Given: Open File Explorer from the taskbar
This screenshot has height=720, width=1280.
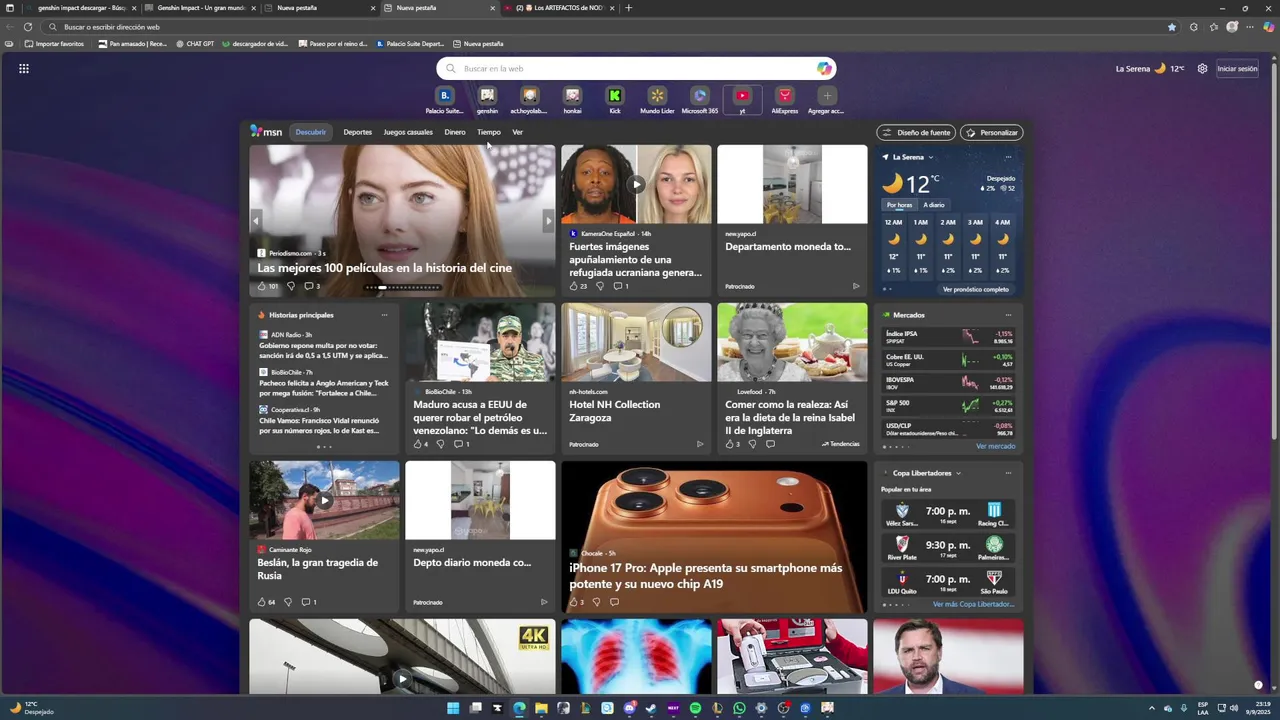Looking at the screenshot, I should pyautogui.click(x=541, y=708).
